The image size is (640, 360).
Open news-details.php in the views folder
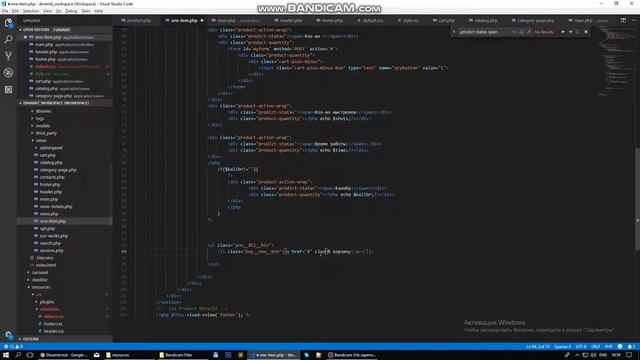(x=56, y=207)
